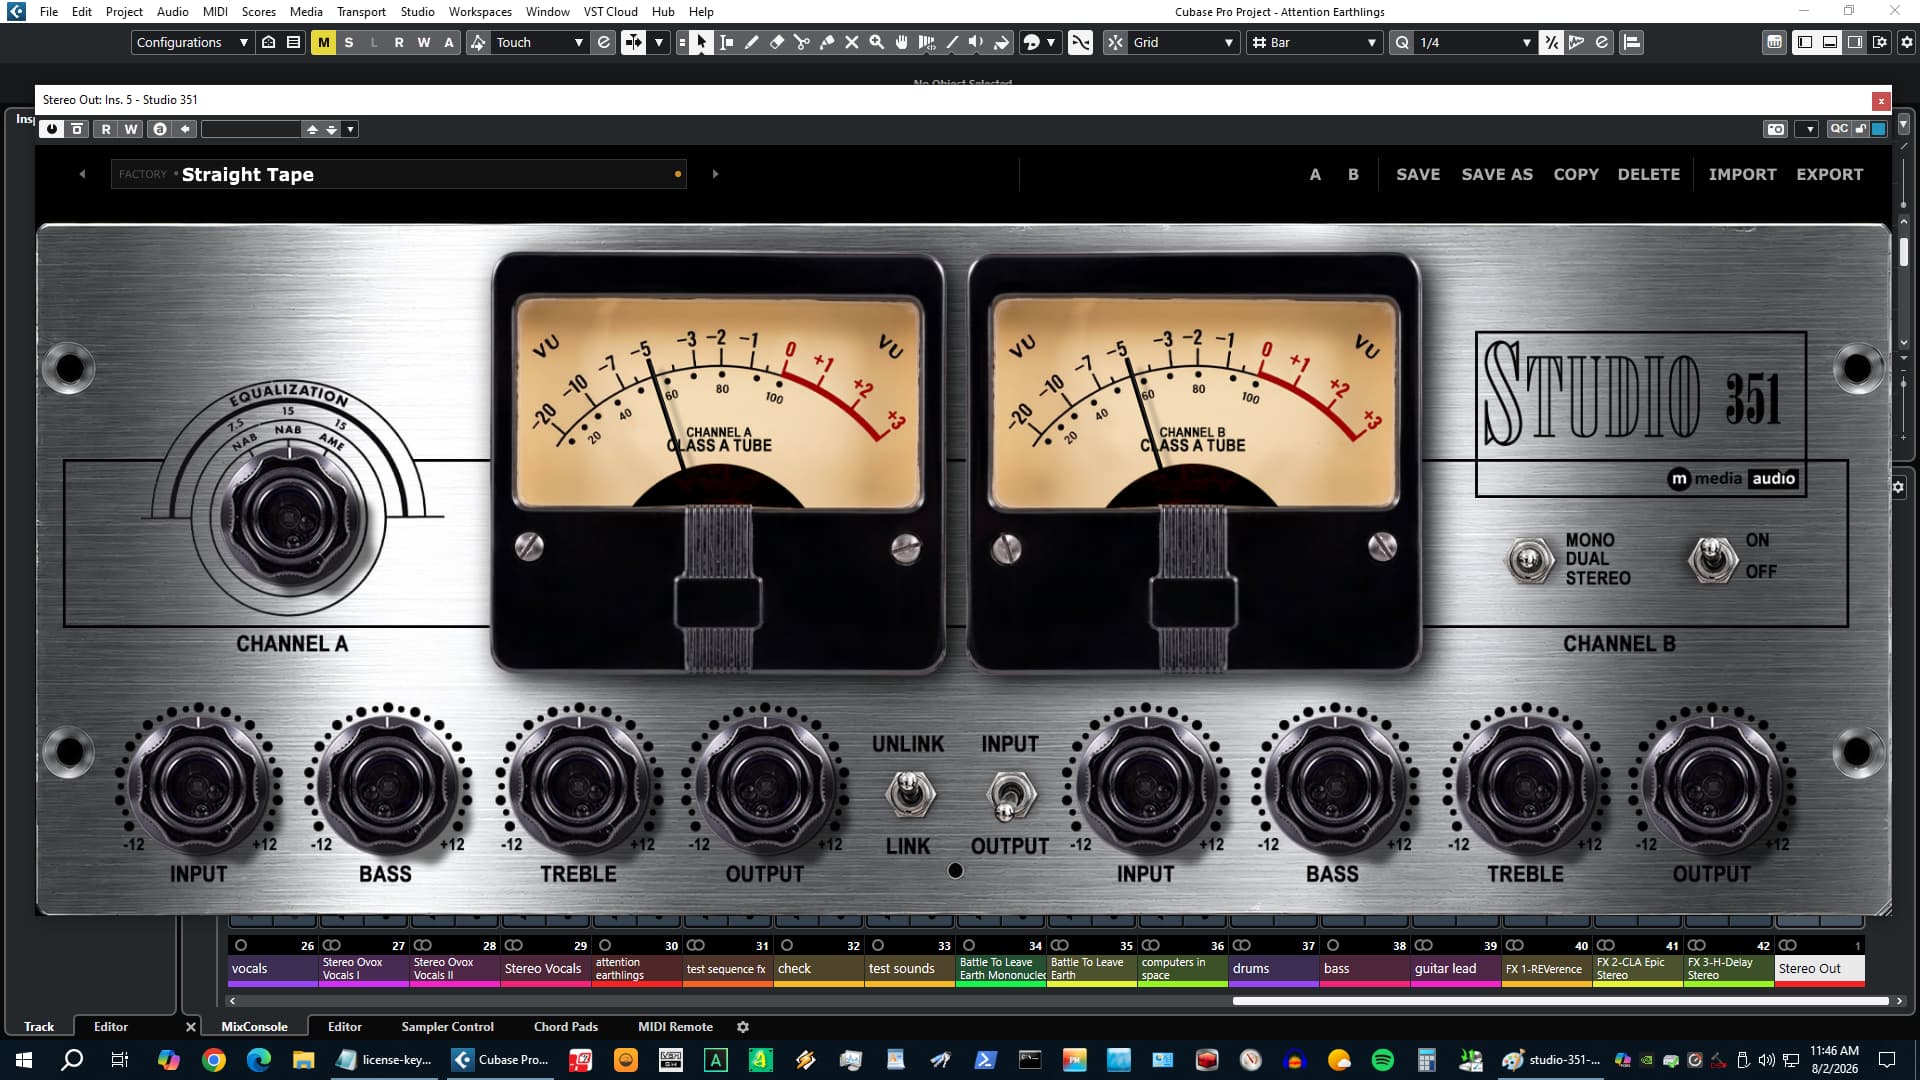Toggle the global Solo S button

[348, 42]
